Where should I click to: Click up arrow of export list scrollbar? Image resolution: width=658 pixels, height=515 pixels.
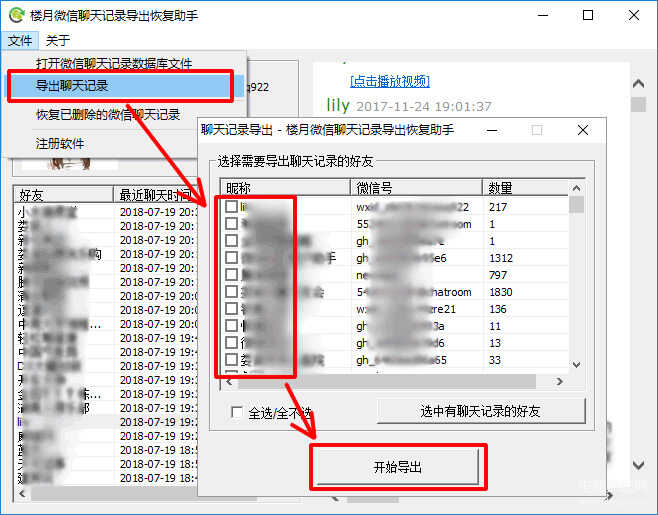coord(577,188)
